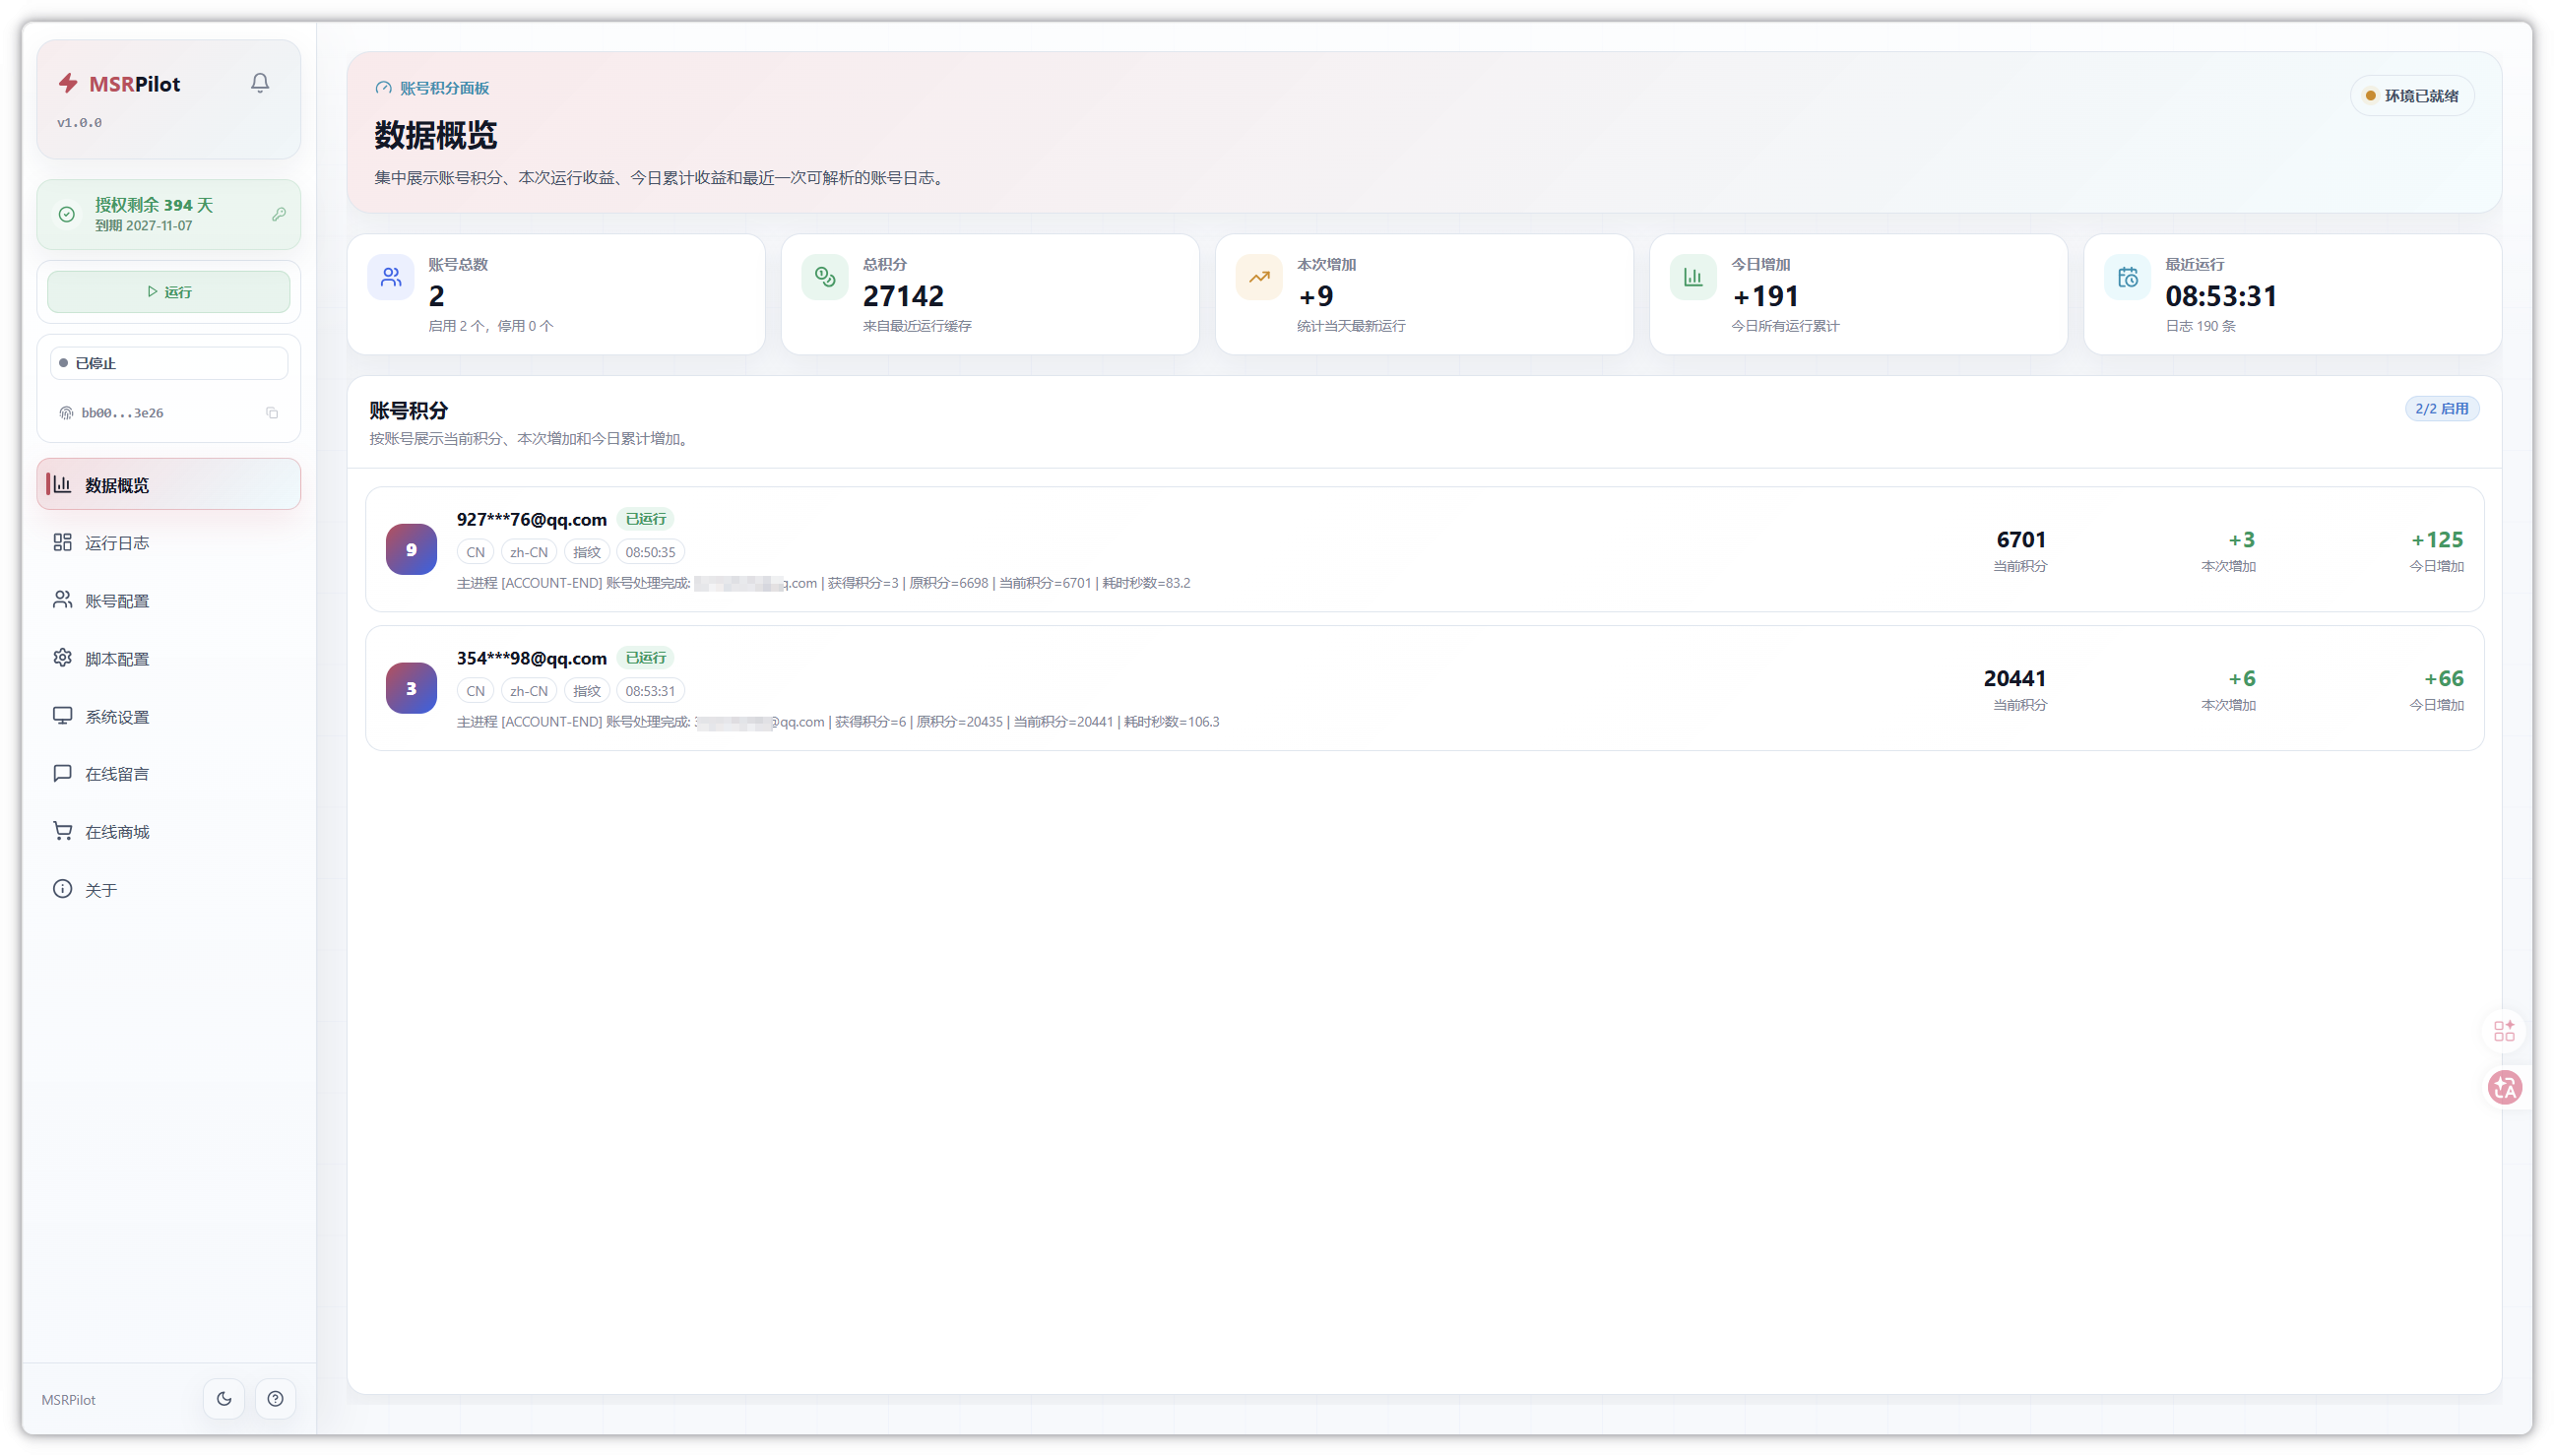Click the zh-CN tag on 354 account
The image size is (2554, 1456).
tap(528, 691)
